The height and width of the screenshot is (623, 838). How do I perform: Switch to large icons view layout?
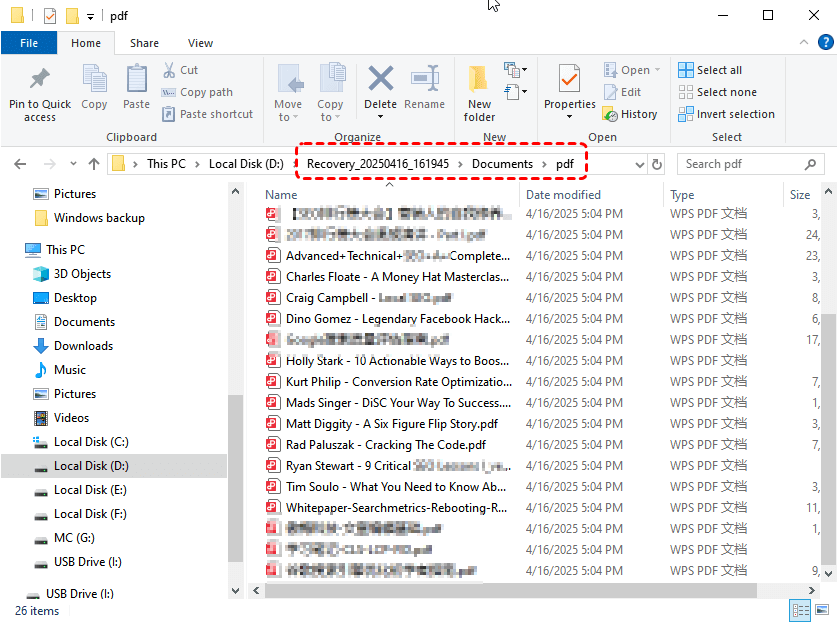(821, 610)
